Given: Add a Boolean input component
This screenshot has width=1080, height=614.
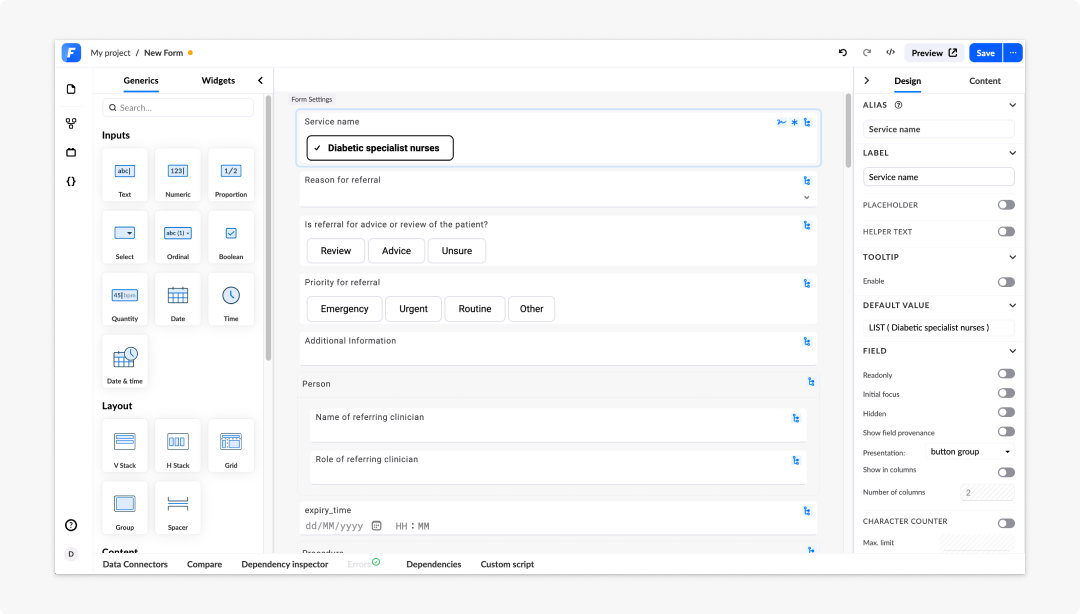Looking at the screenshot, I should coord(231,237).
